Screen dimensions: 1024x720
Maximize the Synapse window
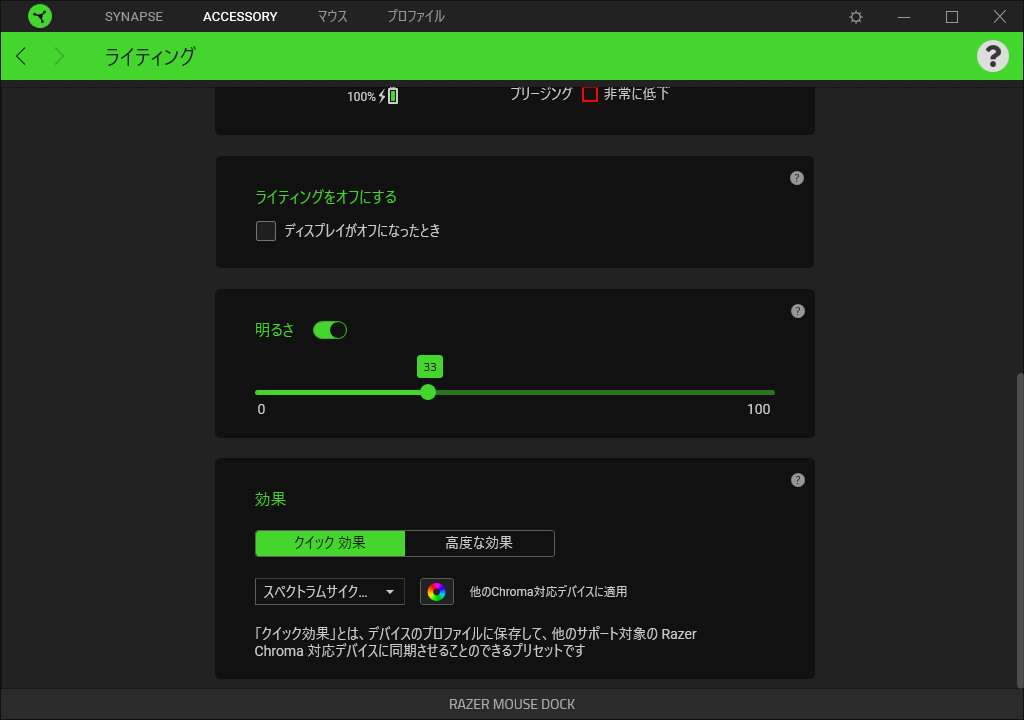[x=952, y=17]
